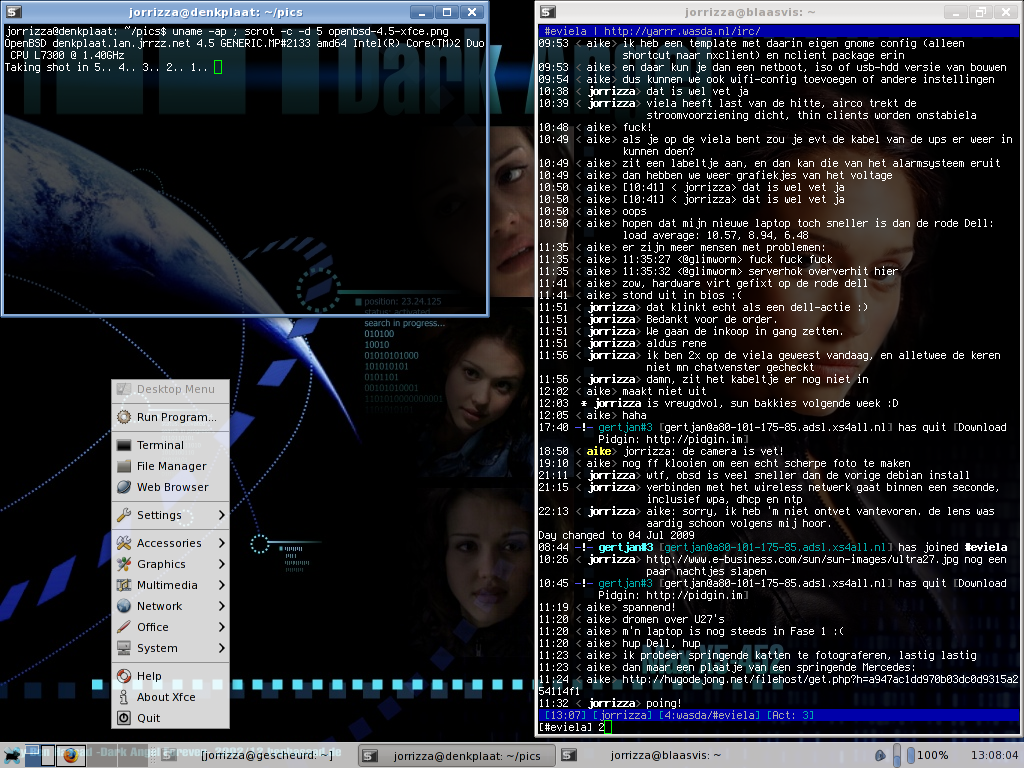Click the power icon next to Quit

click(x=123, y=718)
